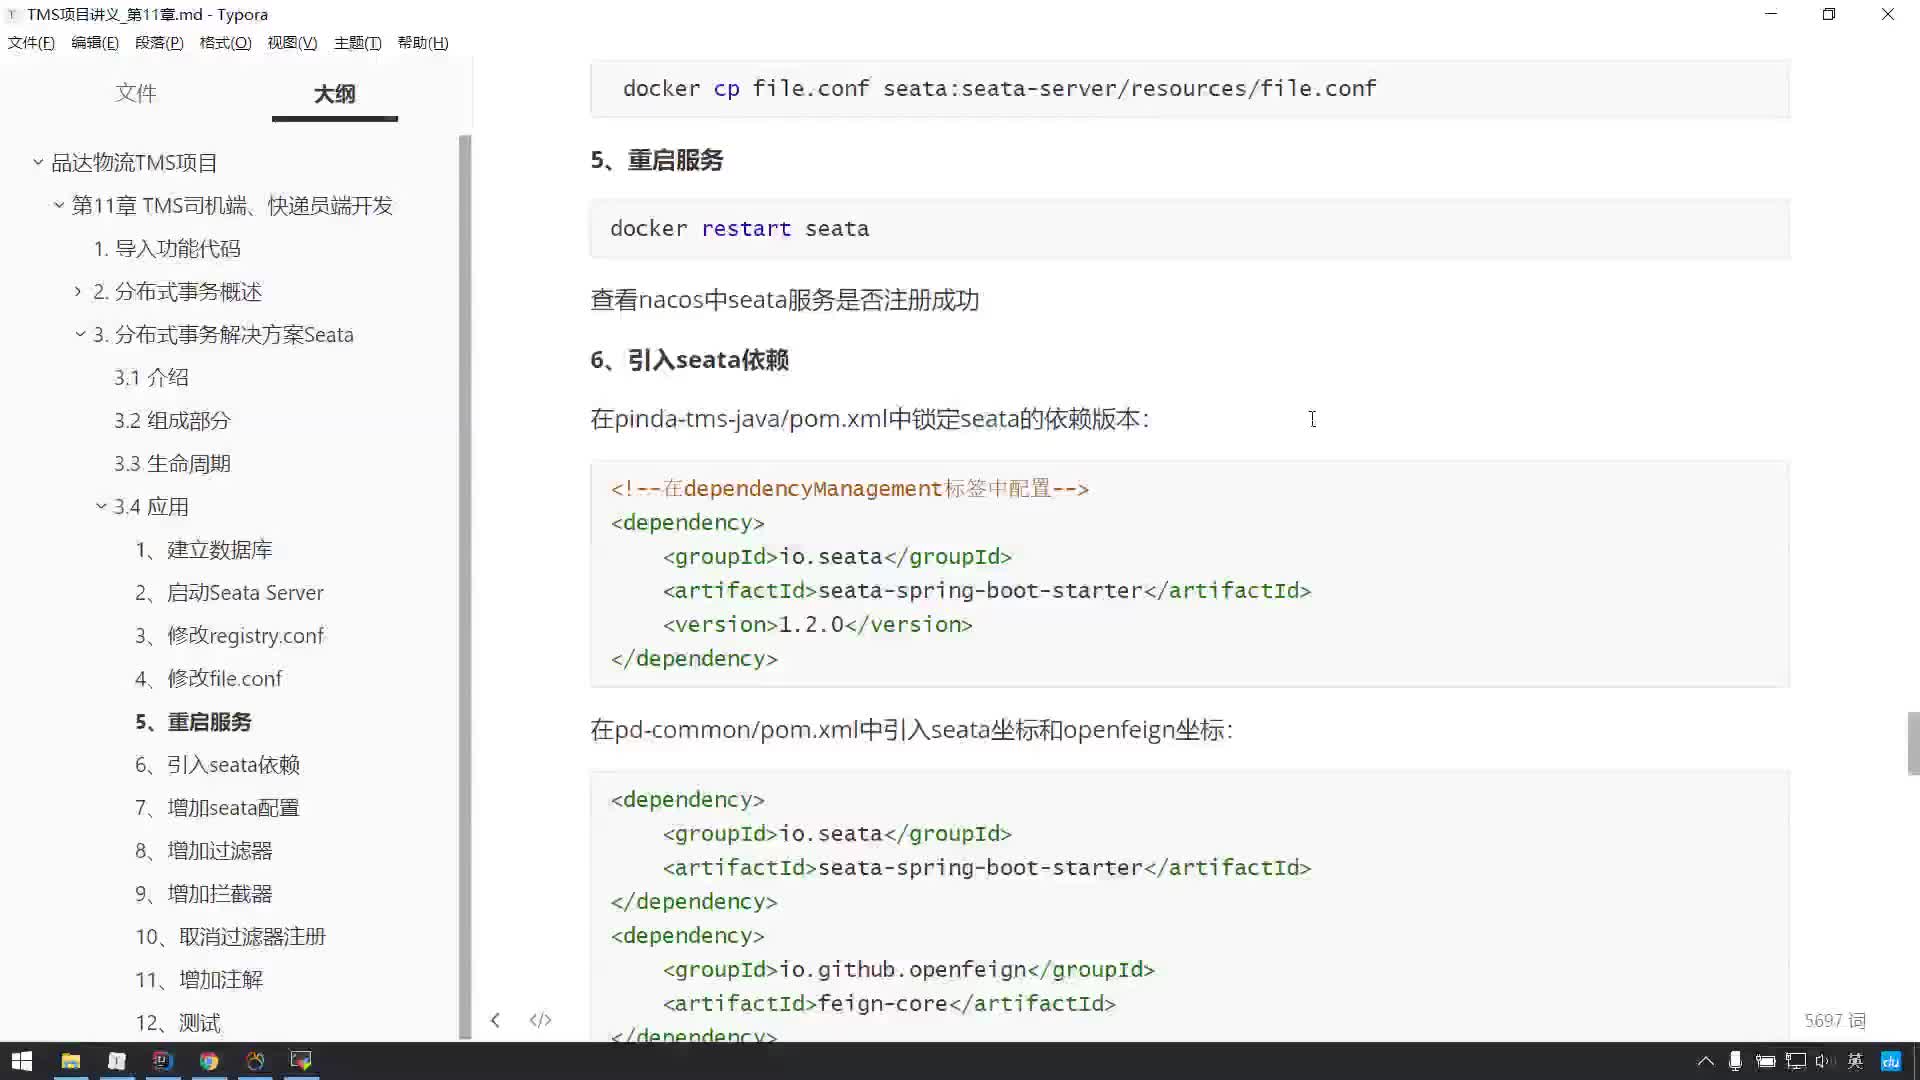Collapse the 3.4 应用 outline chevron

[101, 506]
